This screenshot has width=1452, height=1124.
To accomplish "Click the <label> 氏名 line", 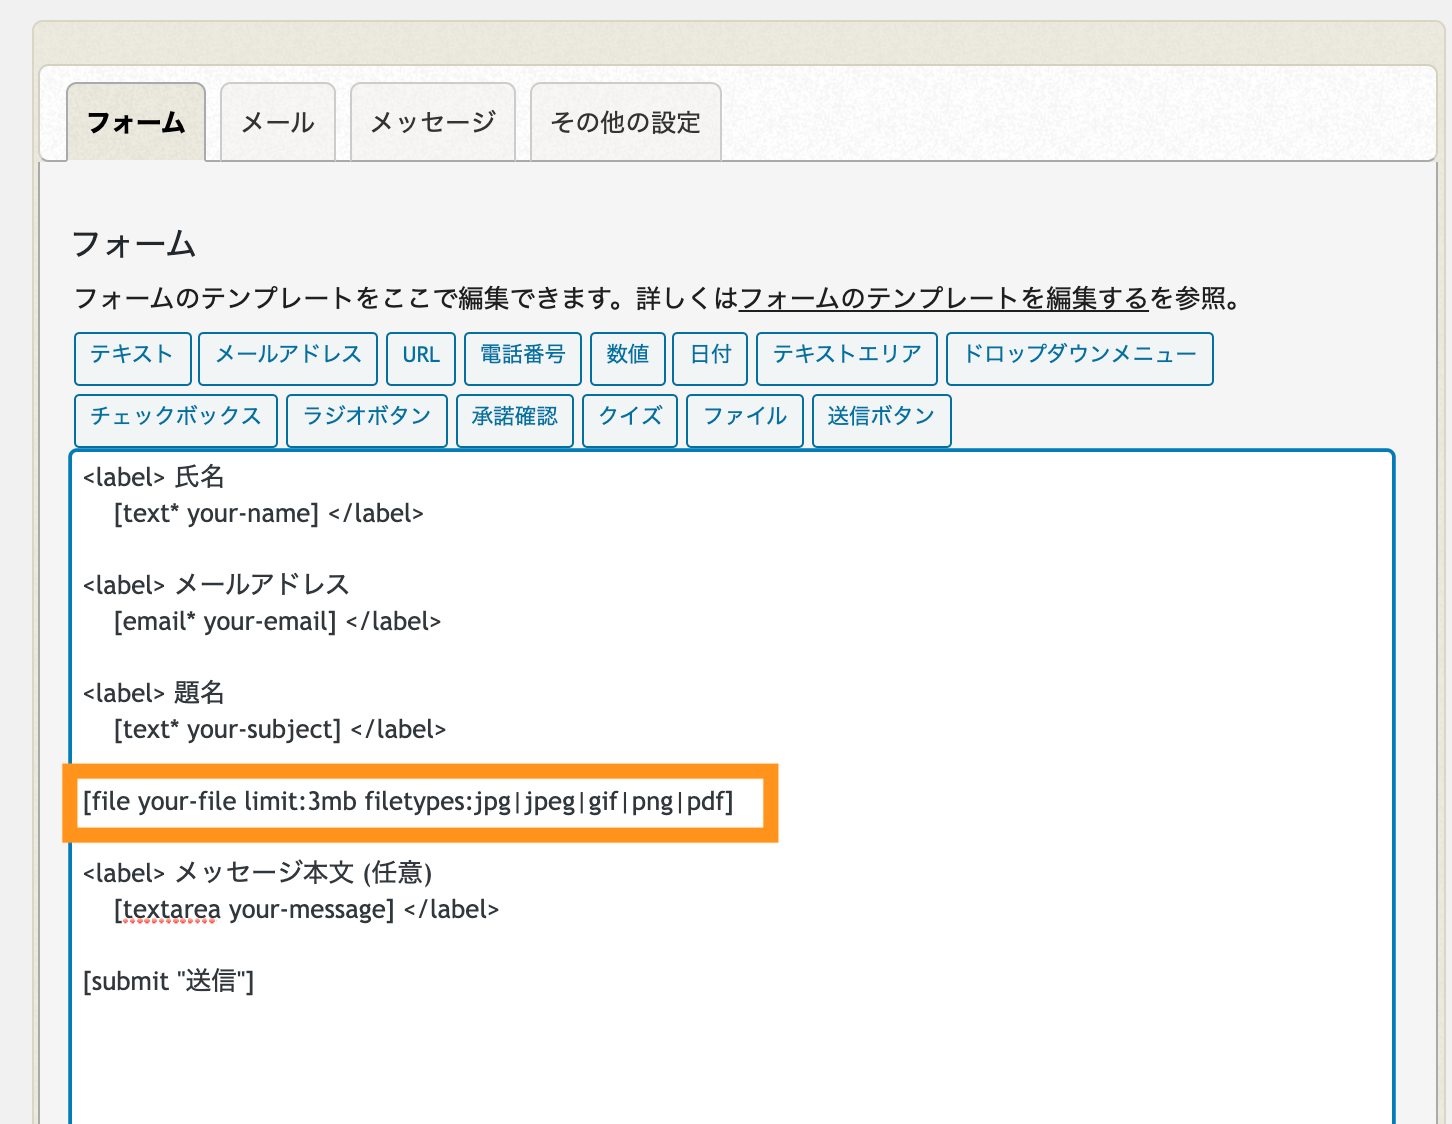I will coord(154,477).
